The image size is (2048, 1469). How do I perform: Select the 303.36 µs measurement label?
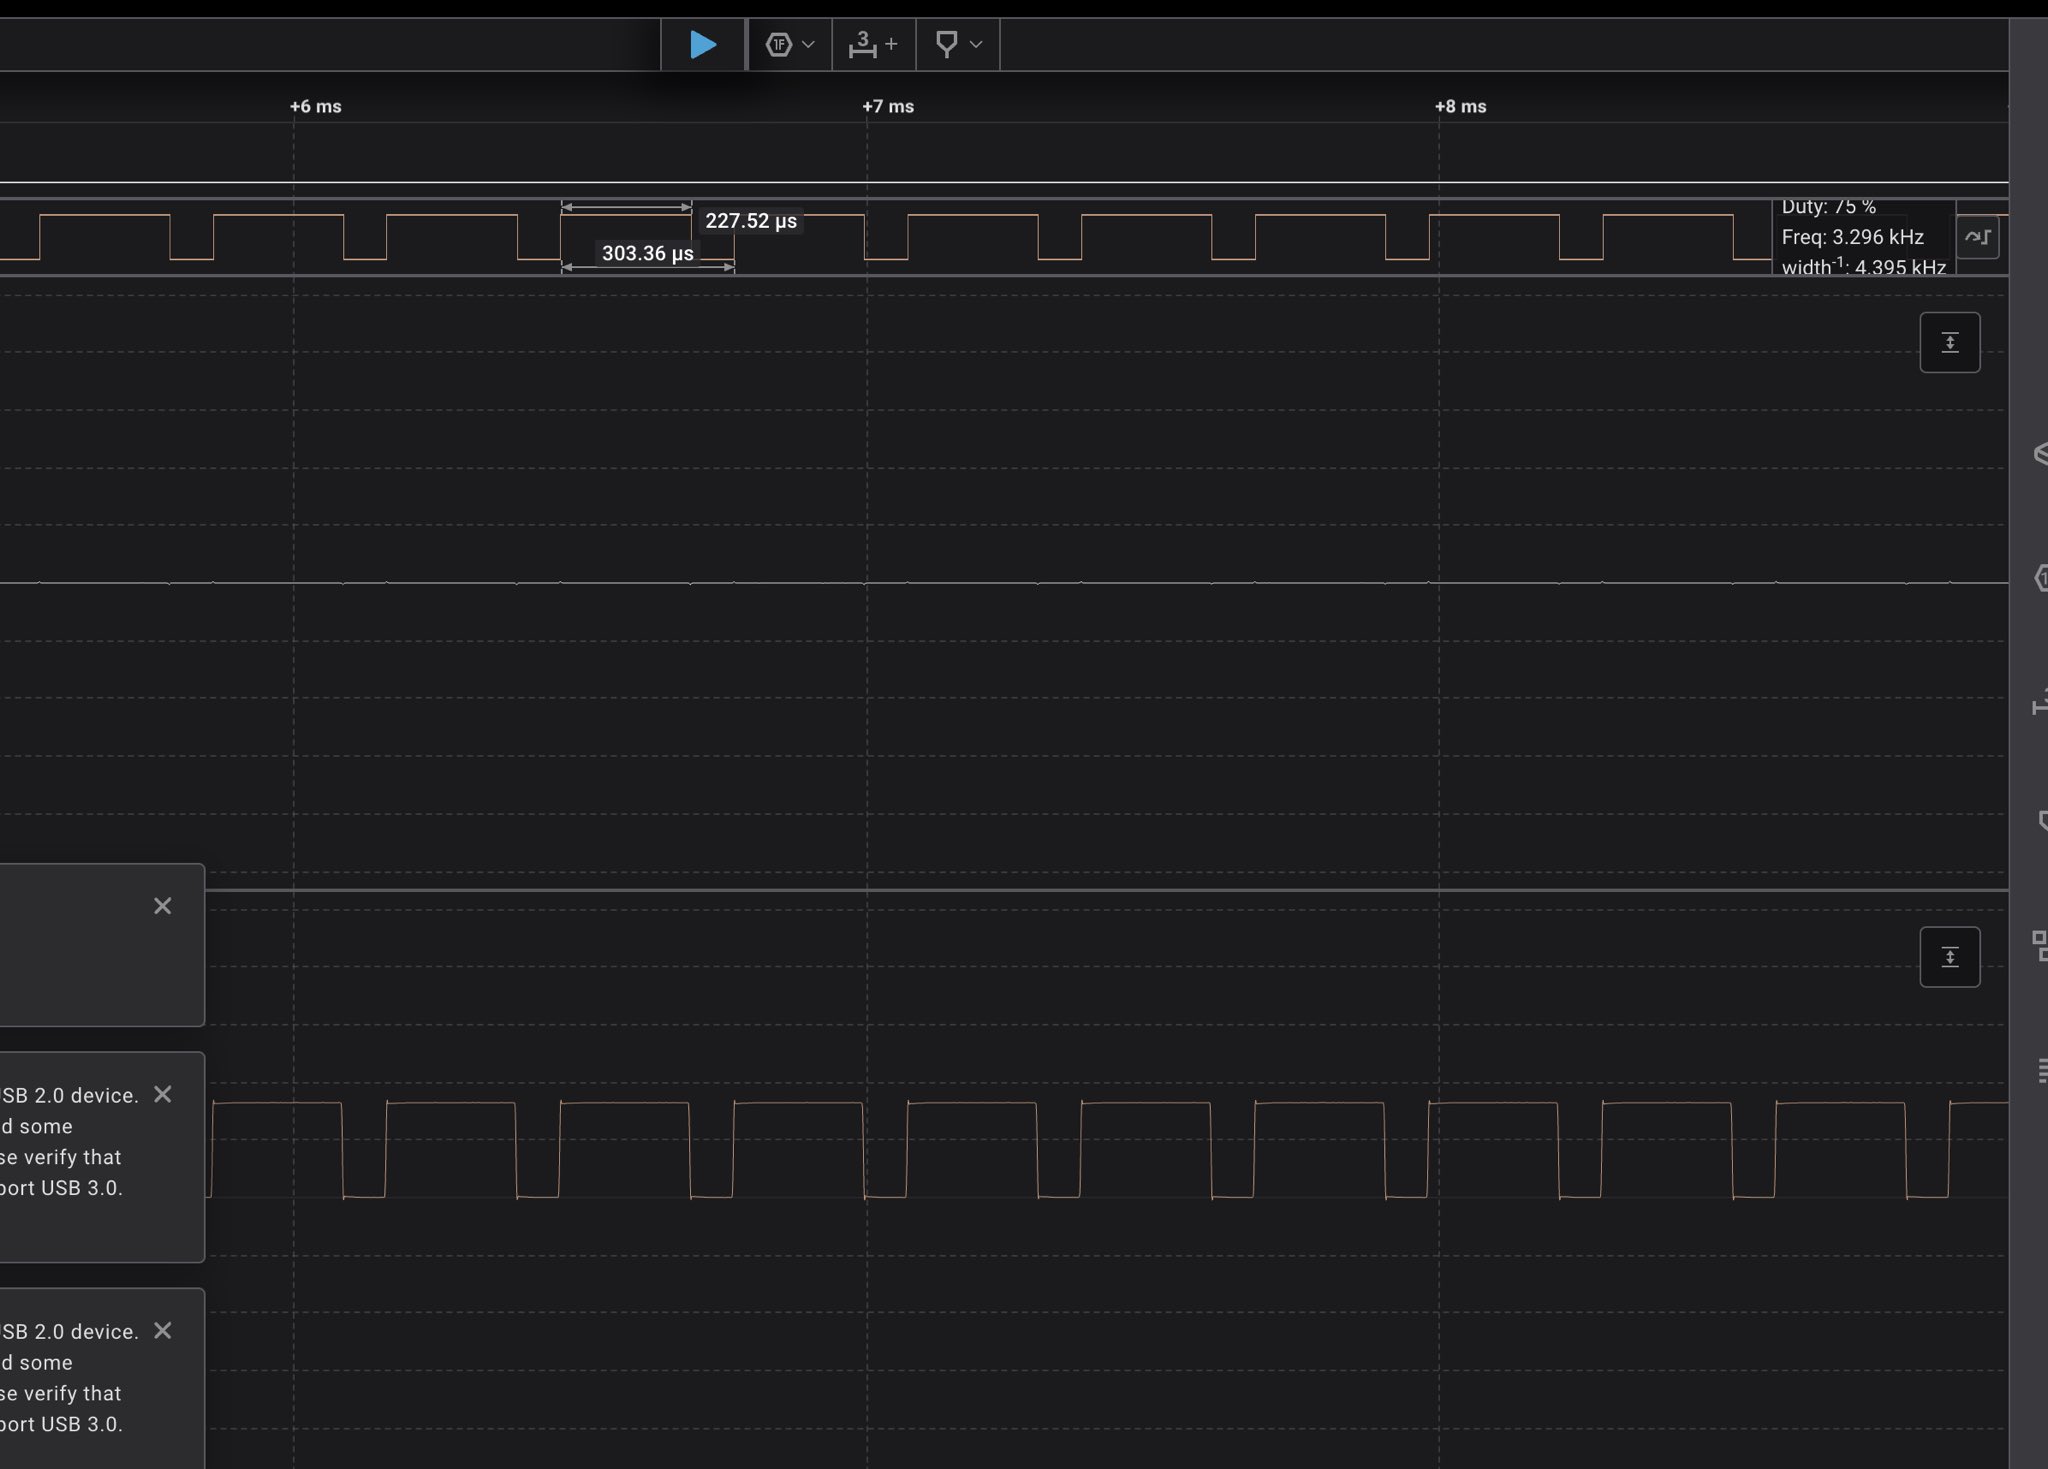(647, 253)
